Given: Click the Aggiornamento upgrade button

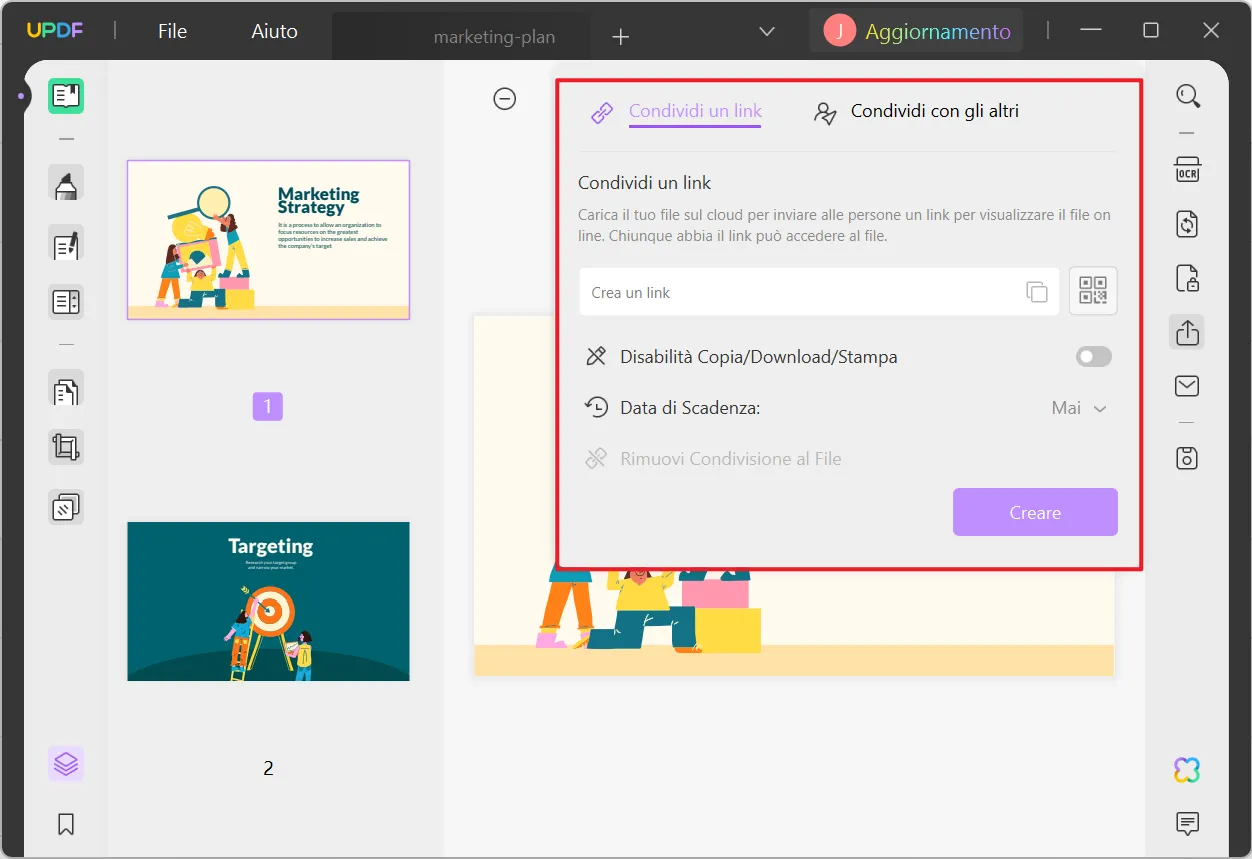Looking at the screenshot, I should pos(916,31).
